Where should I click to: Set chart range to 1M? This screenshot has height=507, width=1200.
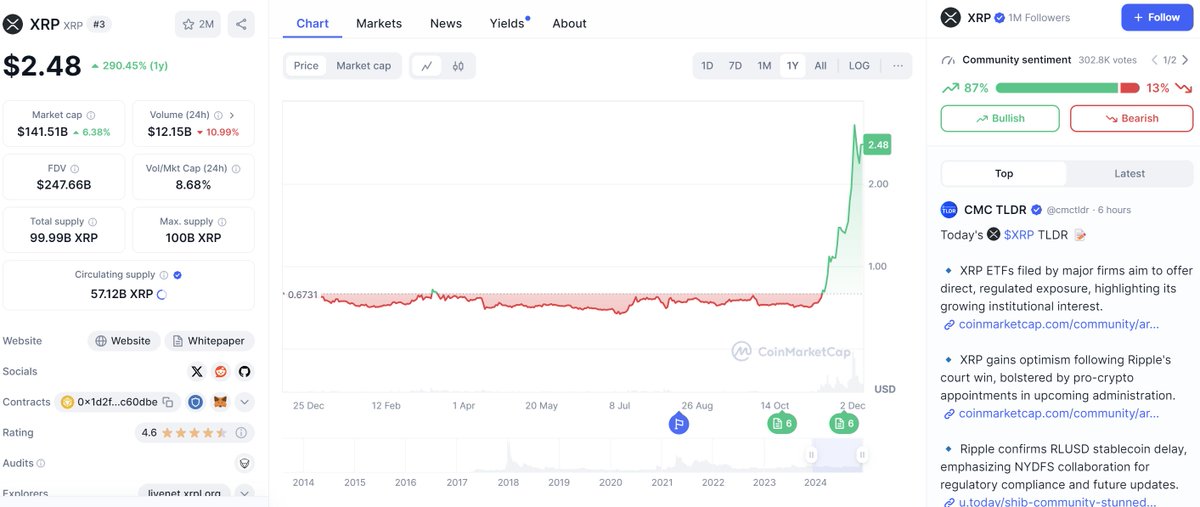(x=764, y=66)
